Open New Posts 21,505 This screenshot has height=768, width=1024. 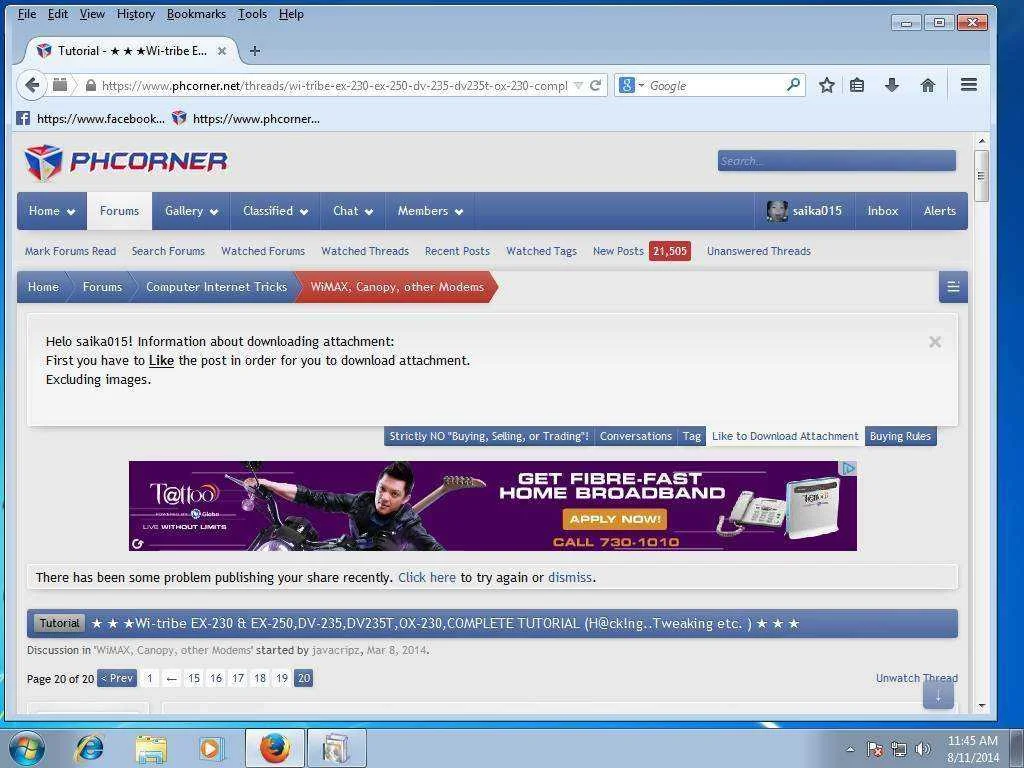point(641,251)
